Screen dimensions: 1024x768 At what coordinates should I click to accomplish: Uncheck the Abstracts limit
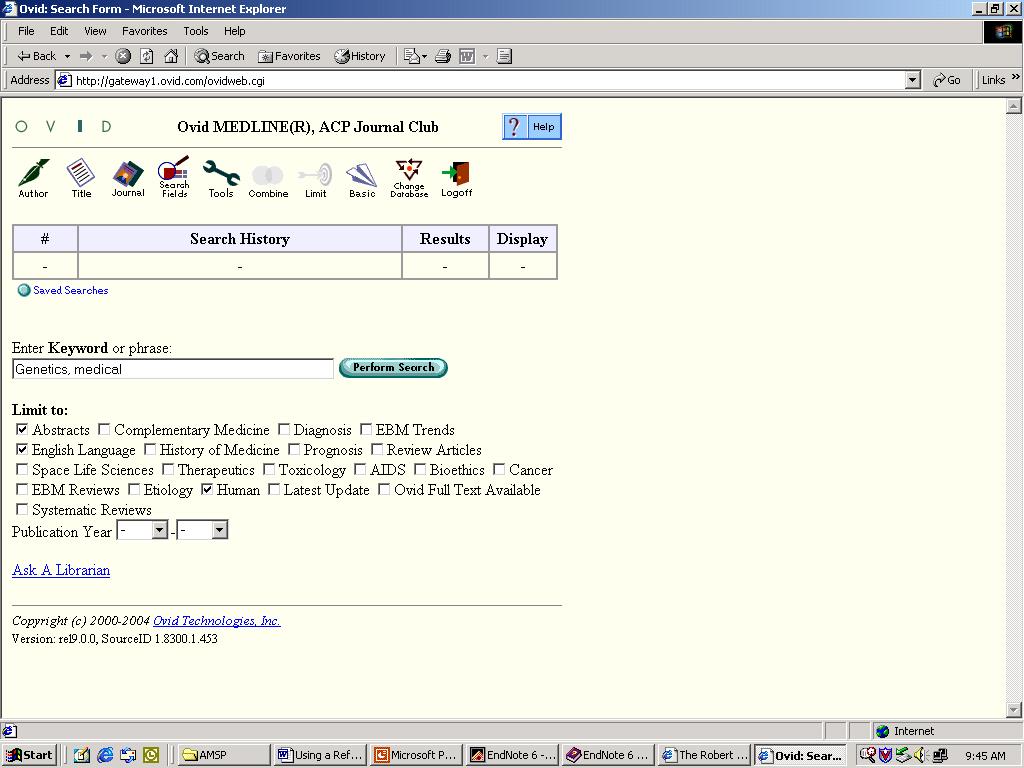coord(22,429)
